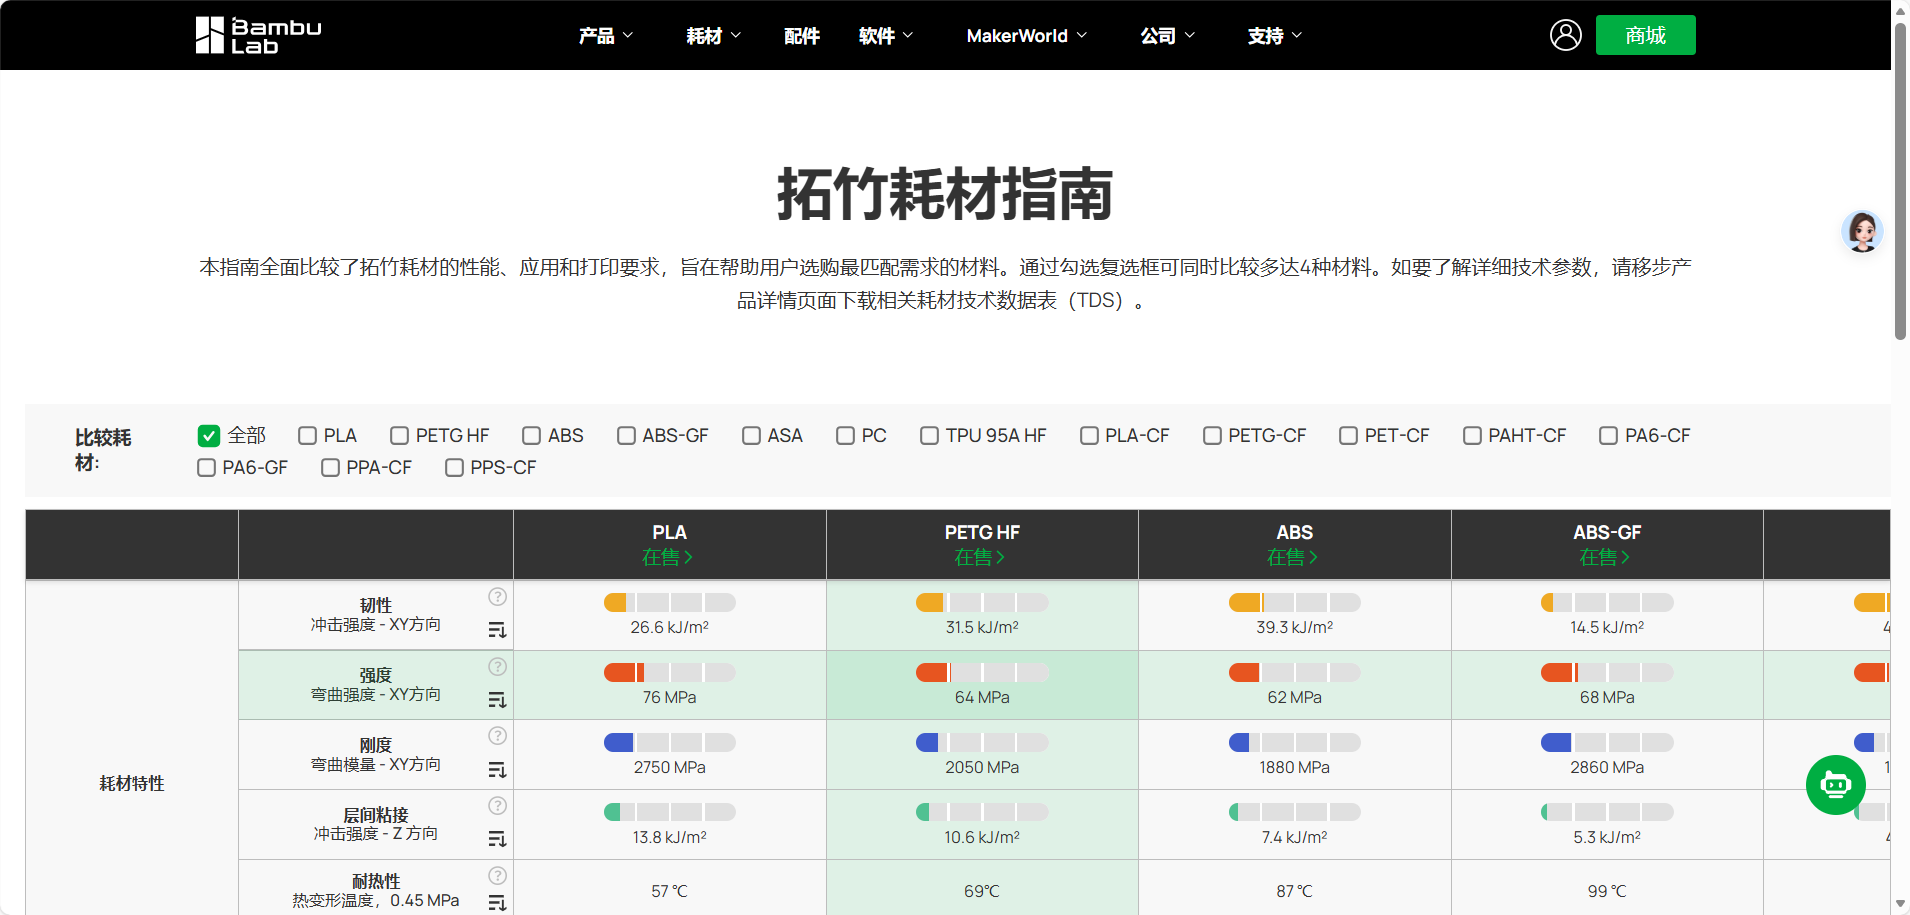Screen dimensions: 1910x915
Task: Click help icon next to 韧性 row
Action: click(x=497, y=597)
